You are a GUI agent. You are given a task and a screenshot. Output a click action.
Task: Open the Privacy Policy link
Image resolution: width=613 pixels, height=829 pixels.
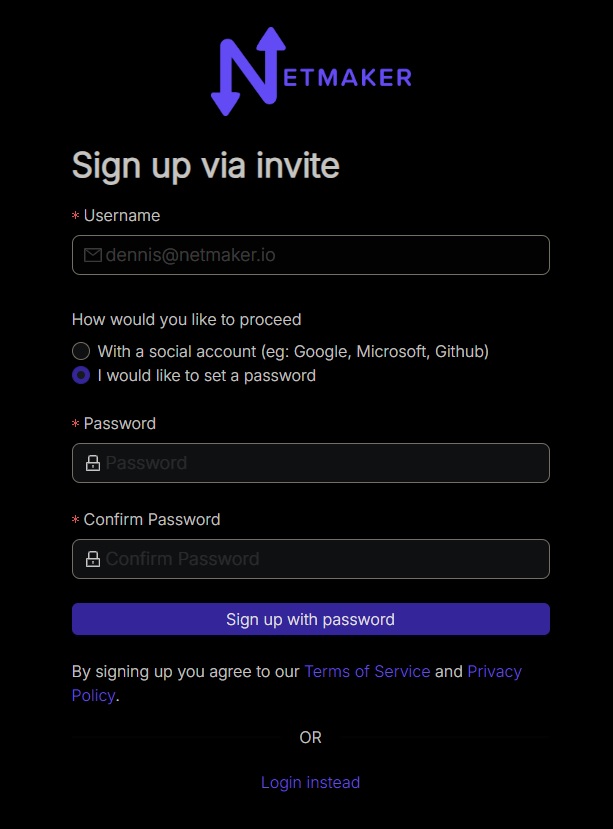(x=494, y=671)
